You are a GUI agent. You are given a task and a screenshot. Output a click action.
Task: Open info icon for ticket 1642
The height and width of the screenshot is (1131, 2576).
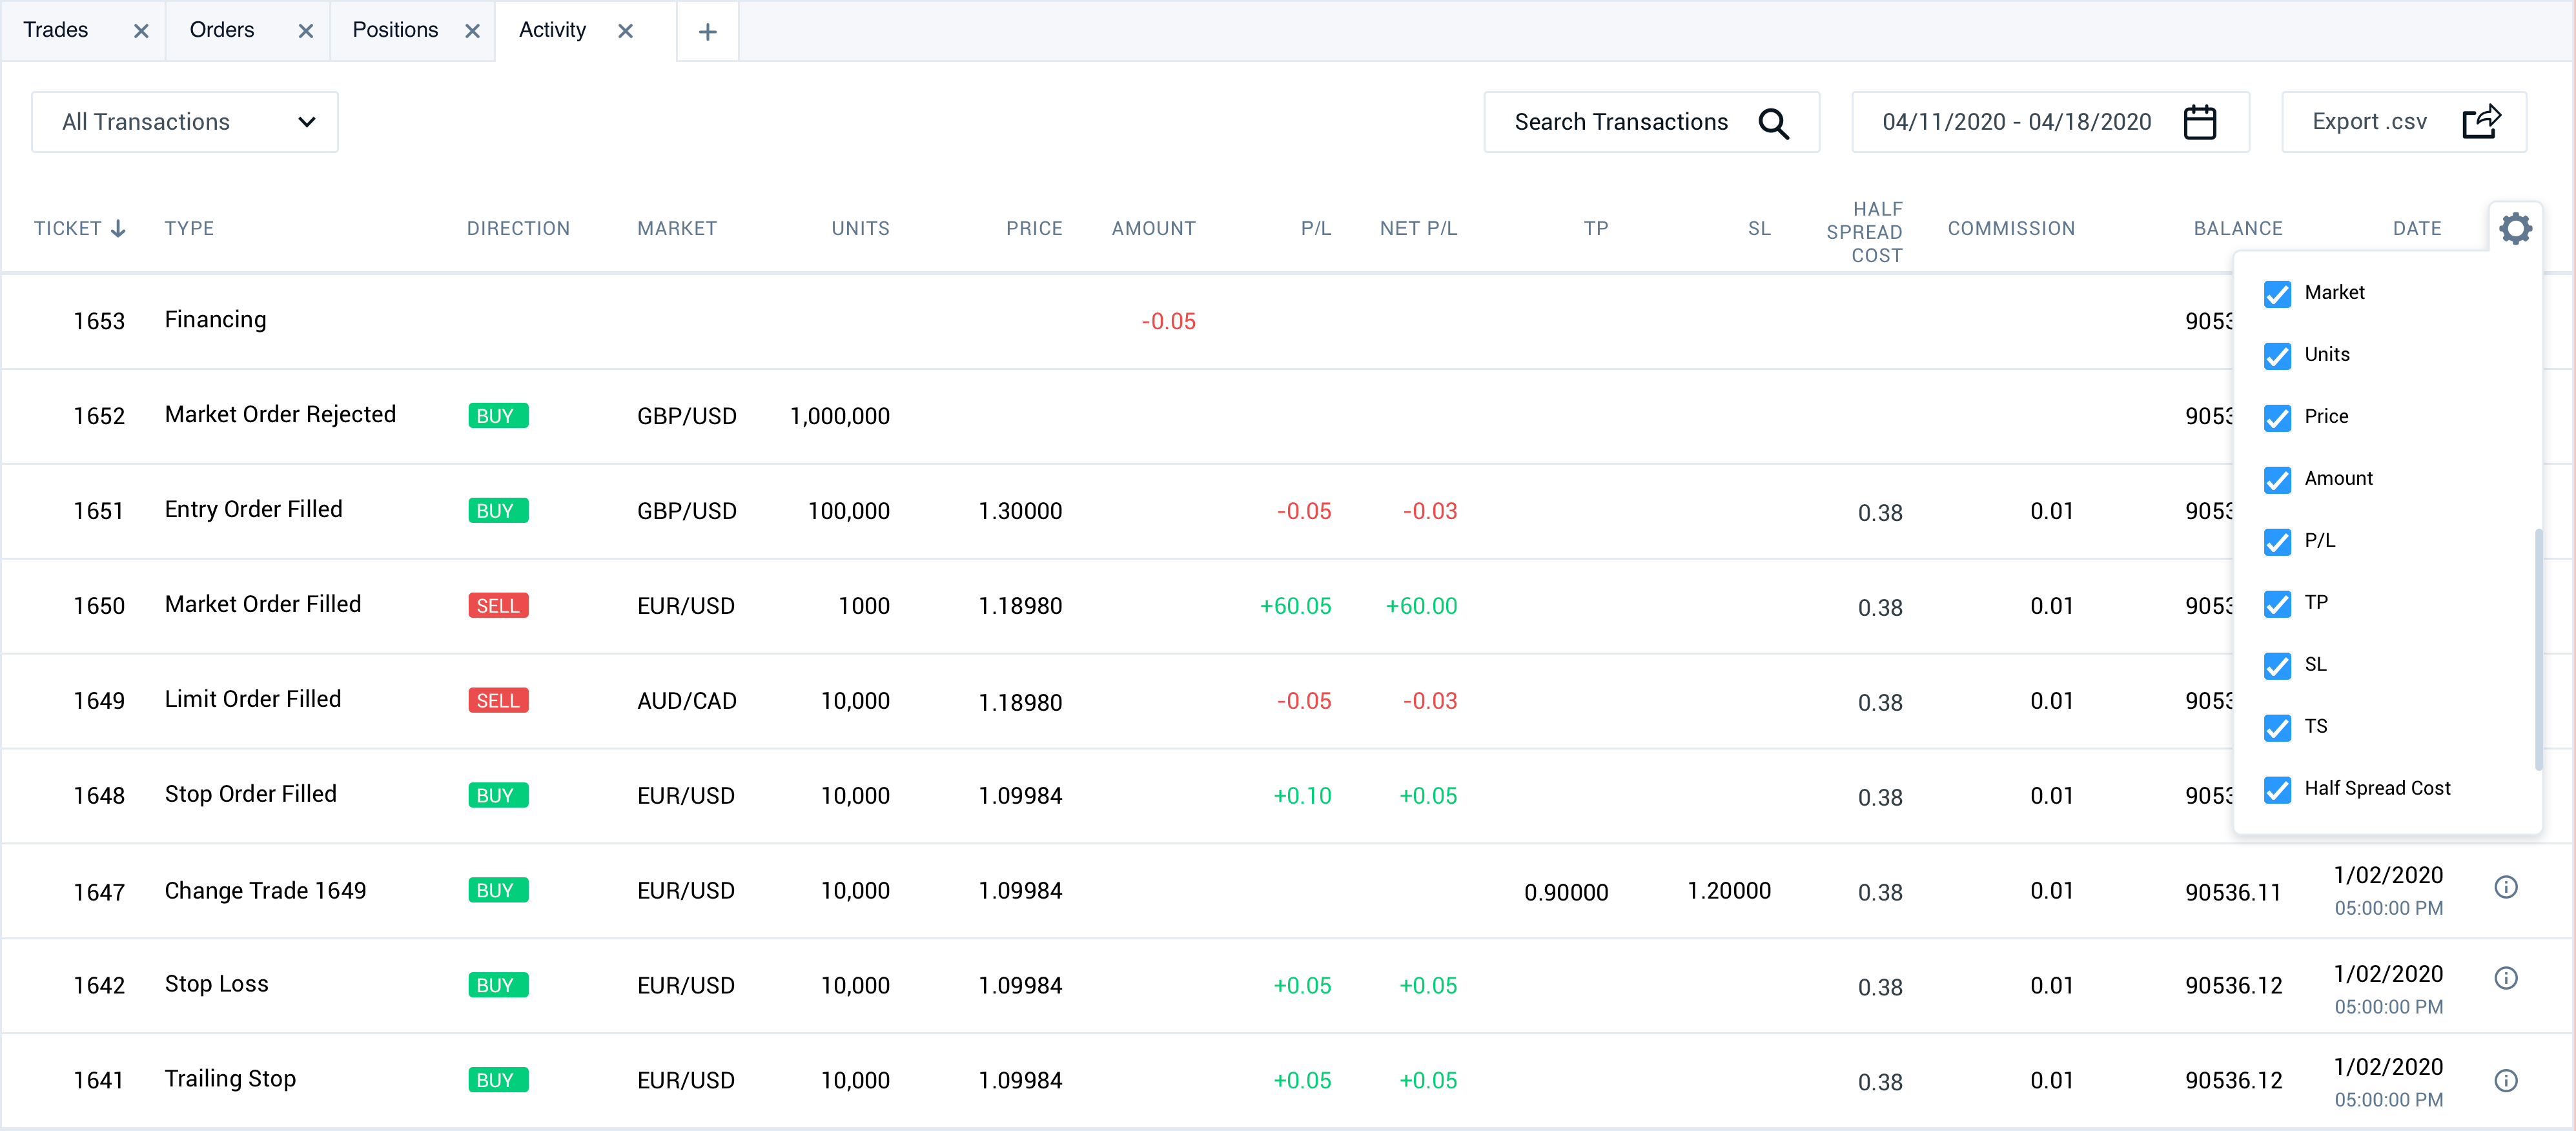[2505, 978]
